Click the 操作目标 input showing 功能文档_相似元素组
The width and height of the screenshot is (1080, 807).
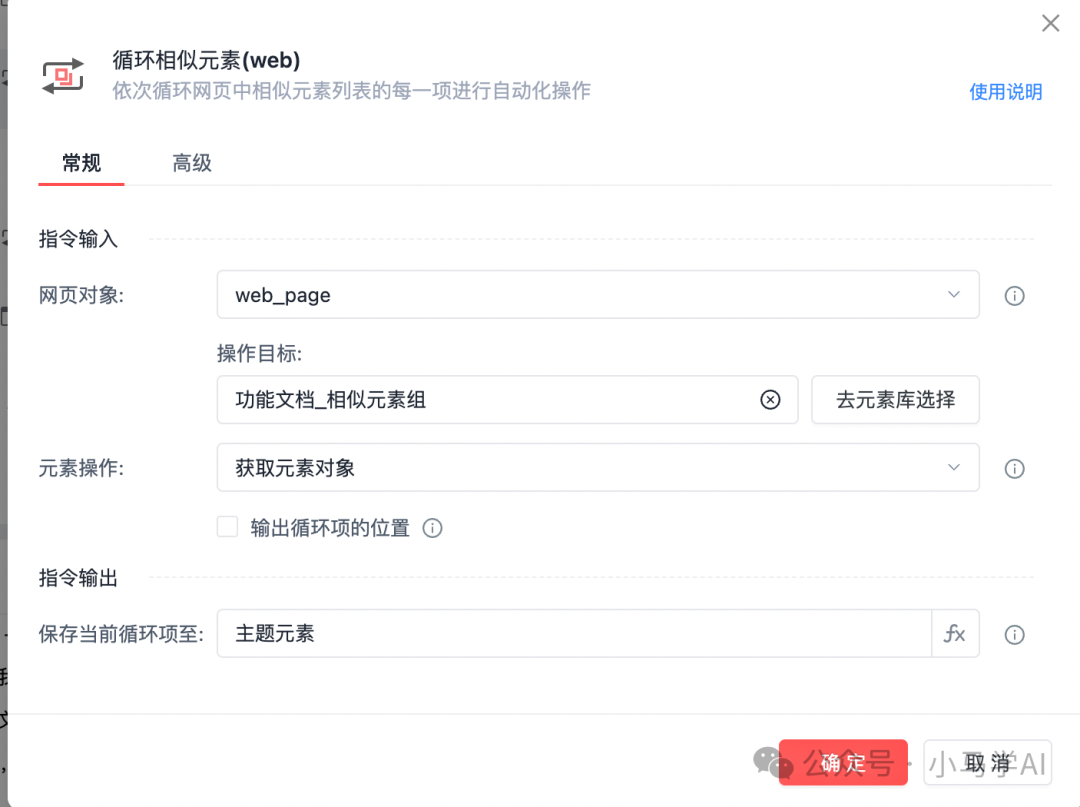pos(490,400)
